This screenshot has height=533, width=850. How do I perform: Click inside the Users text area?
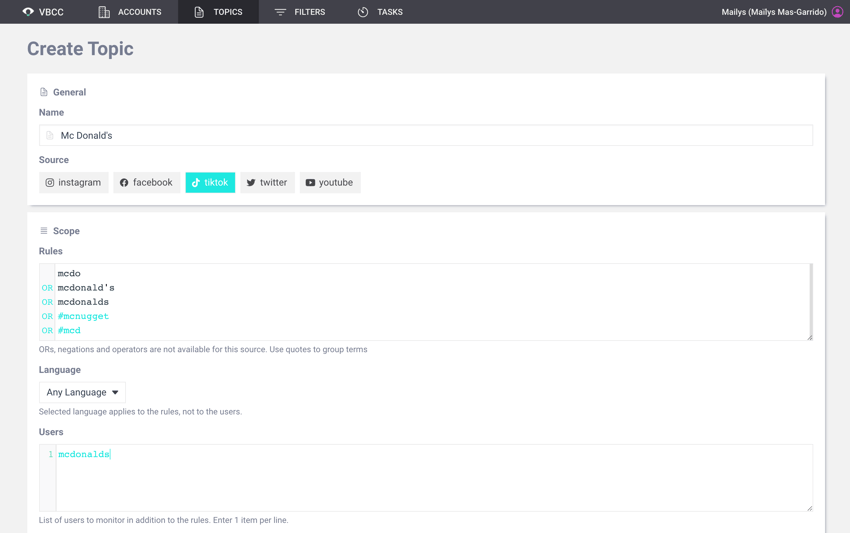tap(426, 478)
